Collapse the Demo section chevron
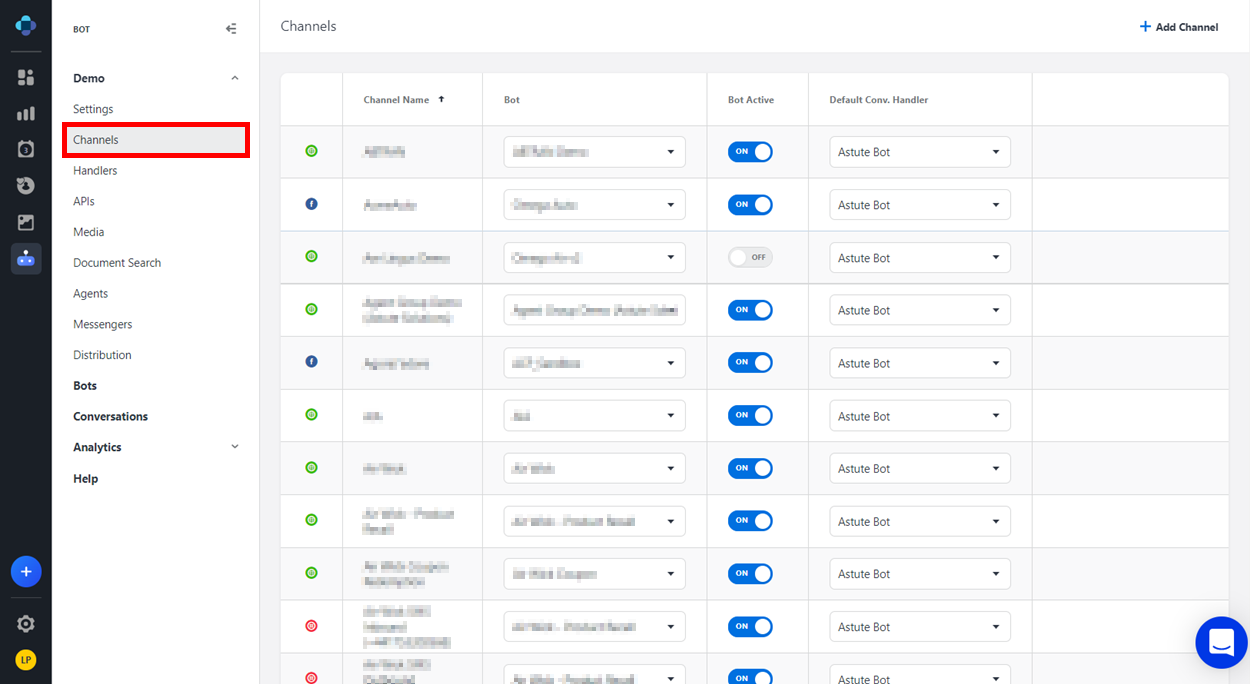The width and height of the screenshot is (1250, 684). pos(235,78)
